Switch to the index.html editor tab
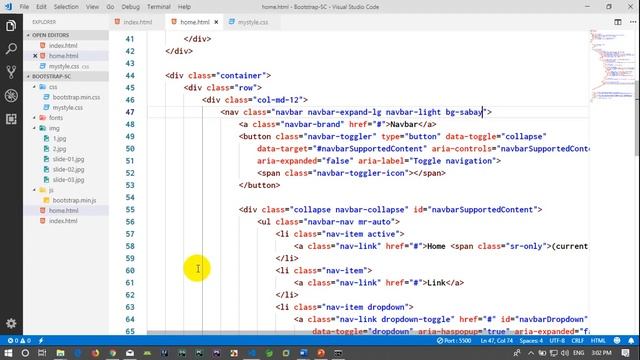Viewport: 640px width, 360px height. click(x=137, y=22)
